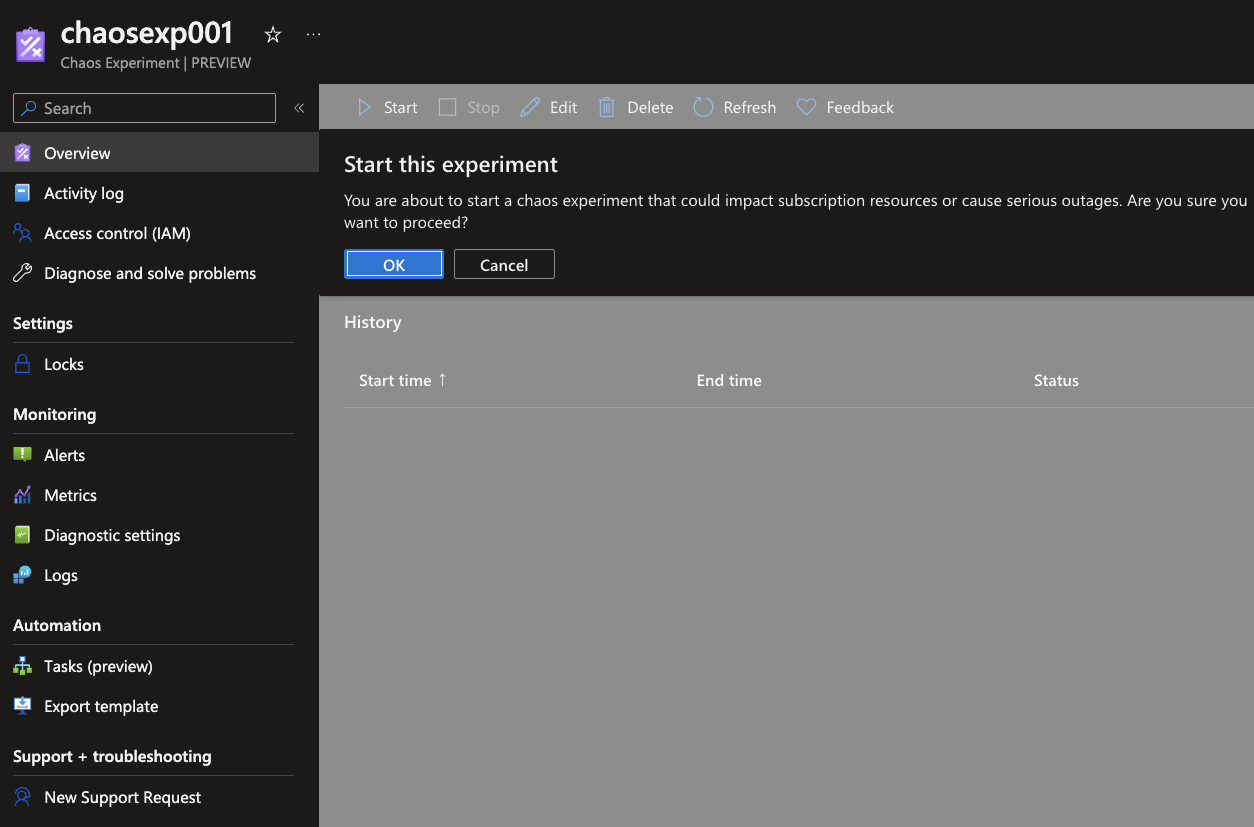Open the Overview menu item
Viewport: 1254px width, 827px height.
159,153
